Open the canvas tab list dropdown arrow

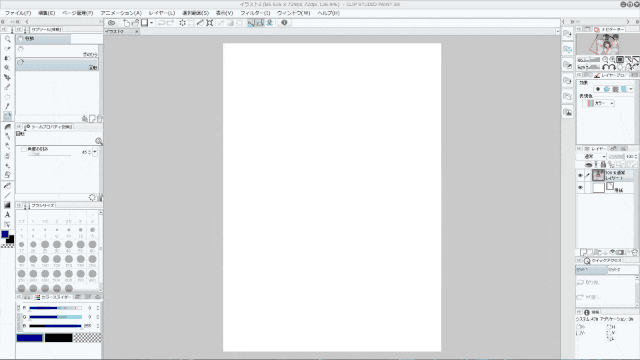pos(558,31)
